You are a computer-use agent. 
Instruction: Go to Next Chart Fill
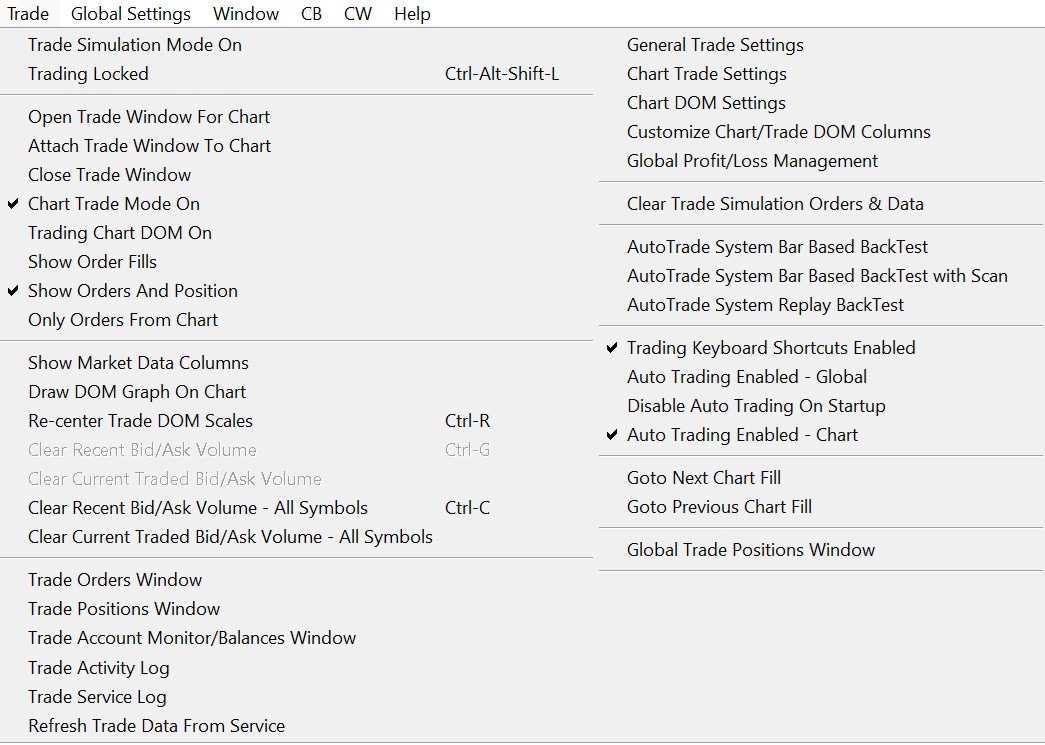pos(704,478)
